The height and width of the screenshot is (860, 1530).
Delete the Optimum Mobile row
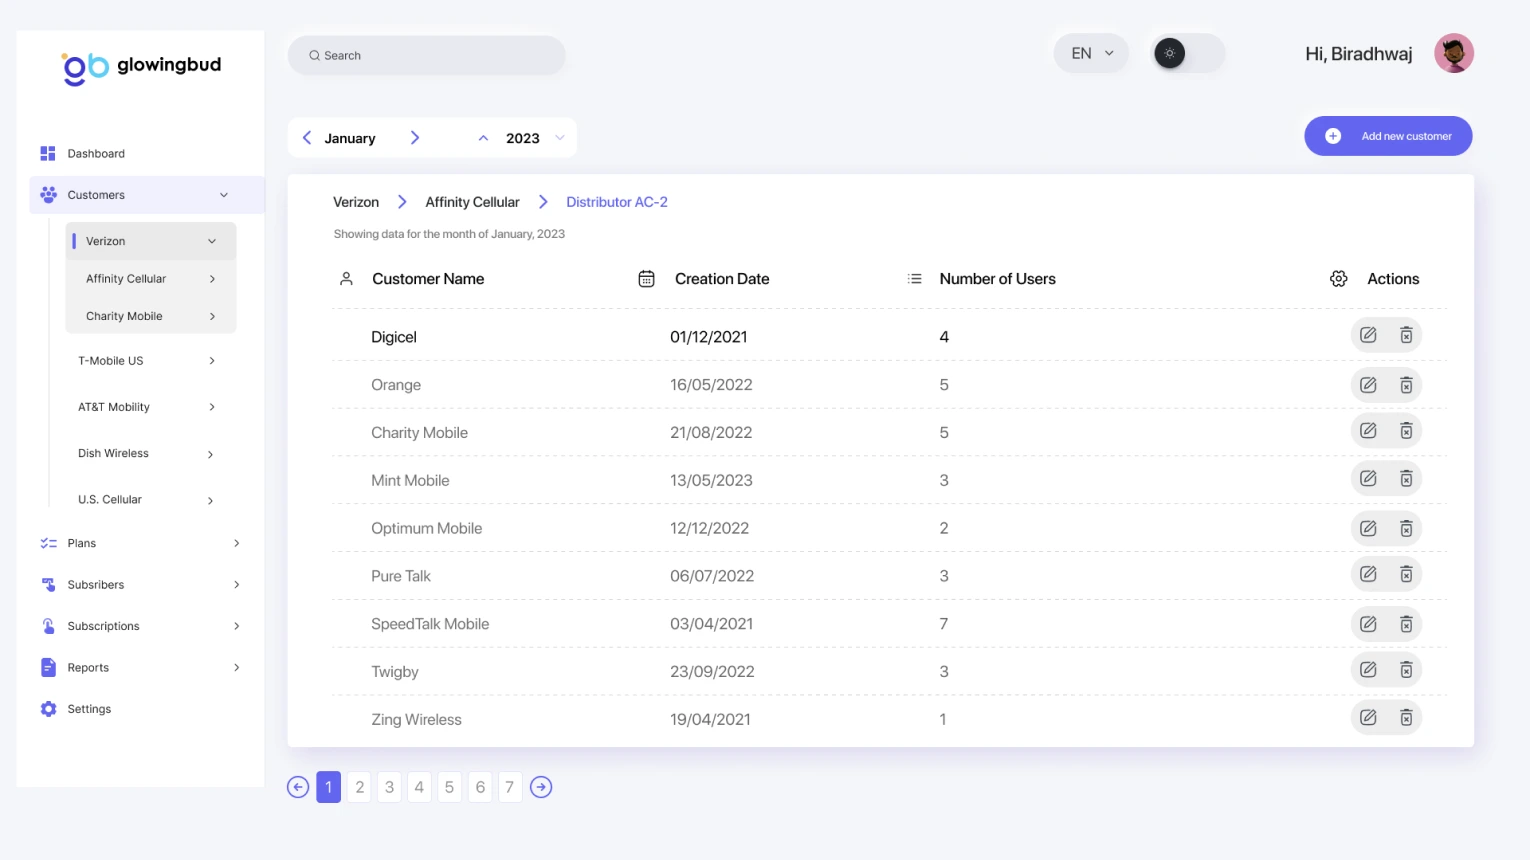1406,528
